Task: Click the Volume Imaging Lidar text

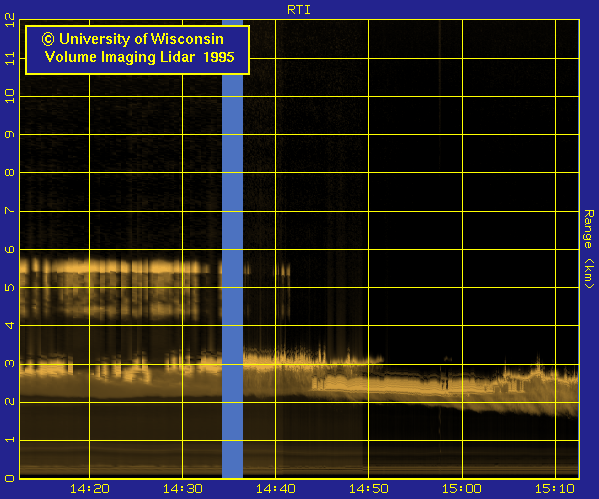Action: point(120,57)
